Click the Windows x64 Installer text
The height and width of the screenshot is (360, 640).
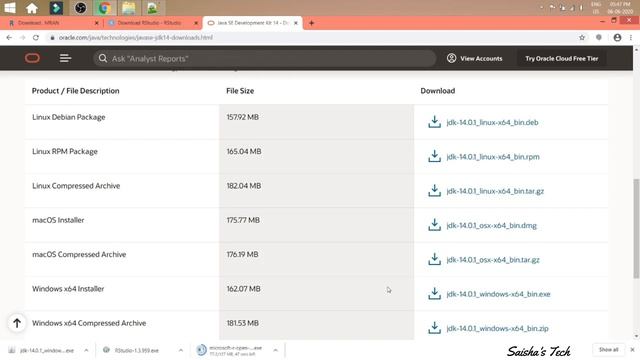point(68,289)
